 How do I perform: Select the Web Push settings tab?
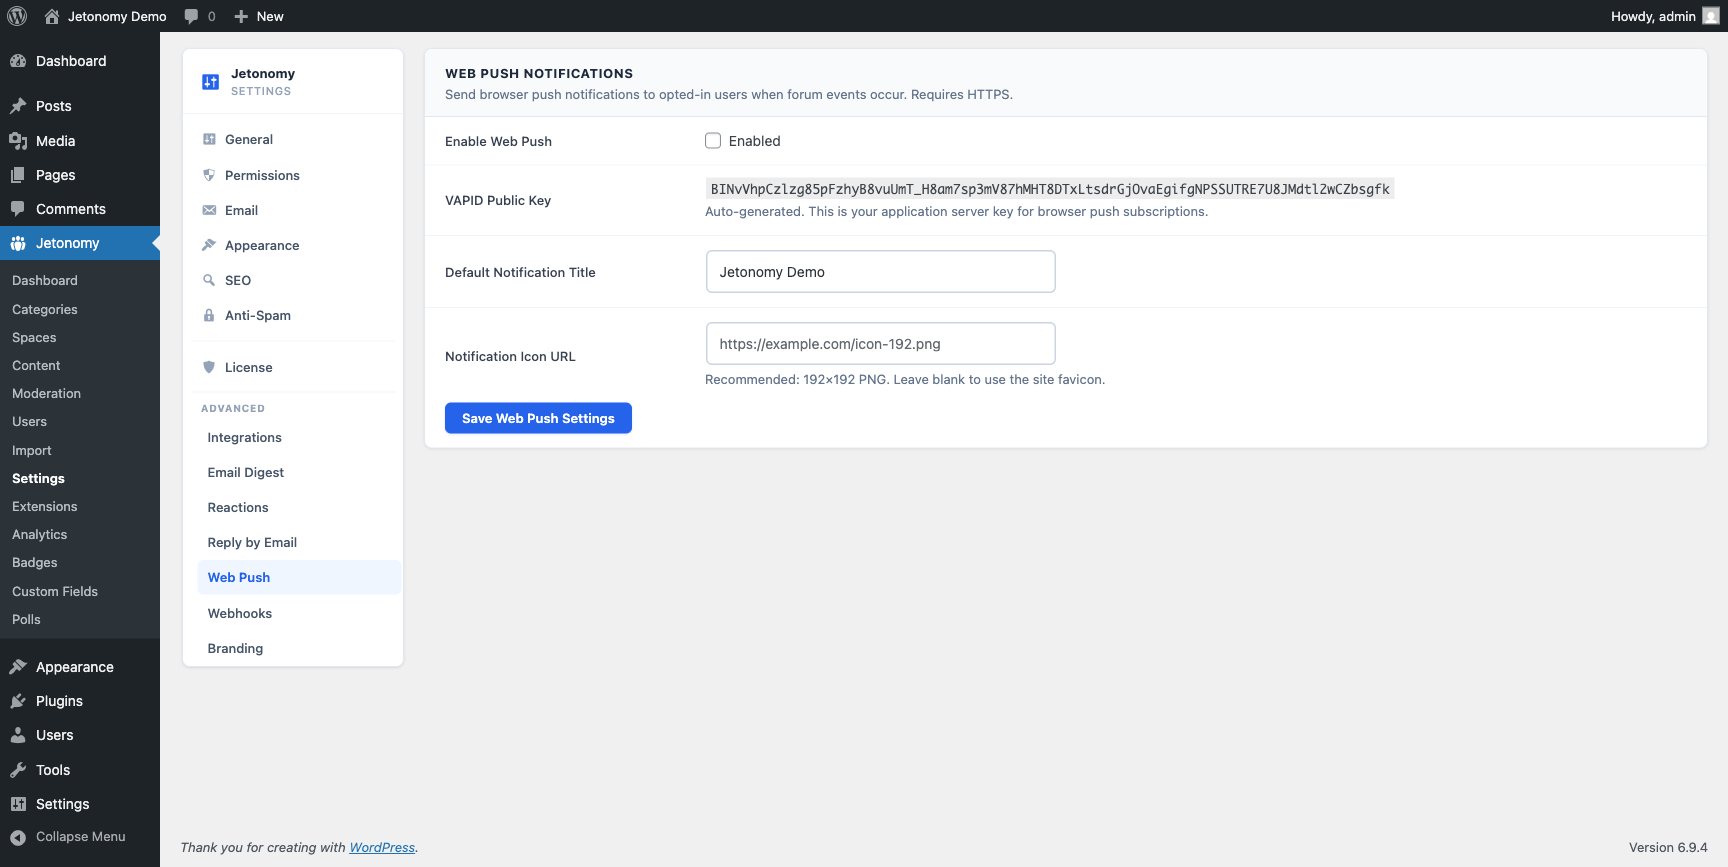pos(299,578)
